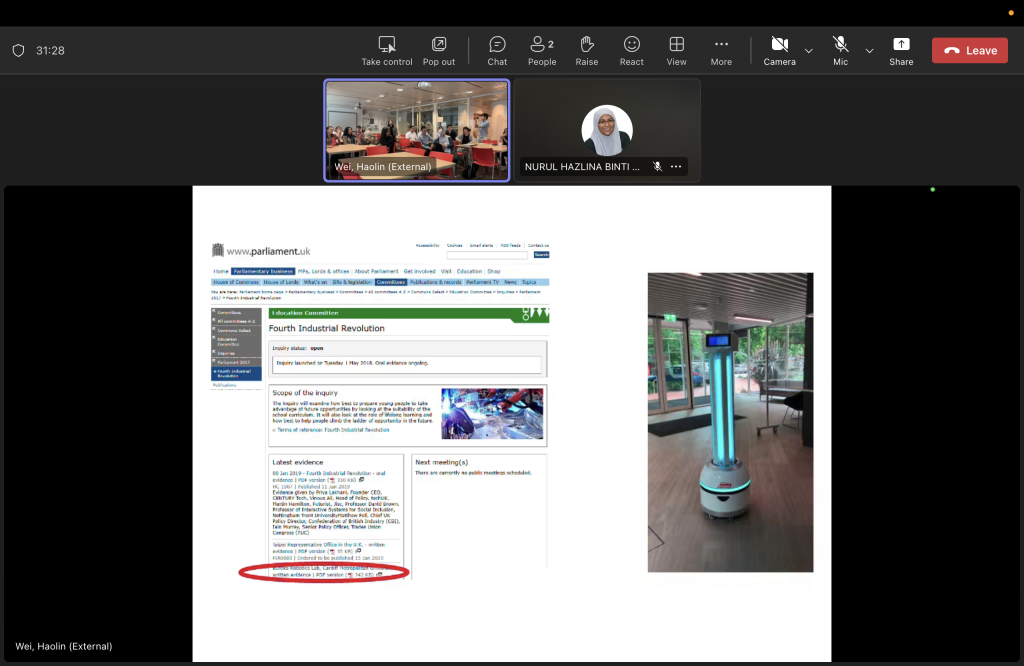Click the 31:28 meeting timer
The width and height of the screenshot is (1024, 666).
50,50
